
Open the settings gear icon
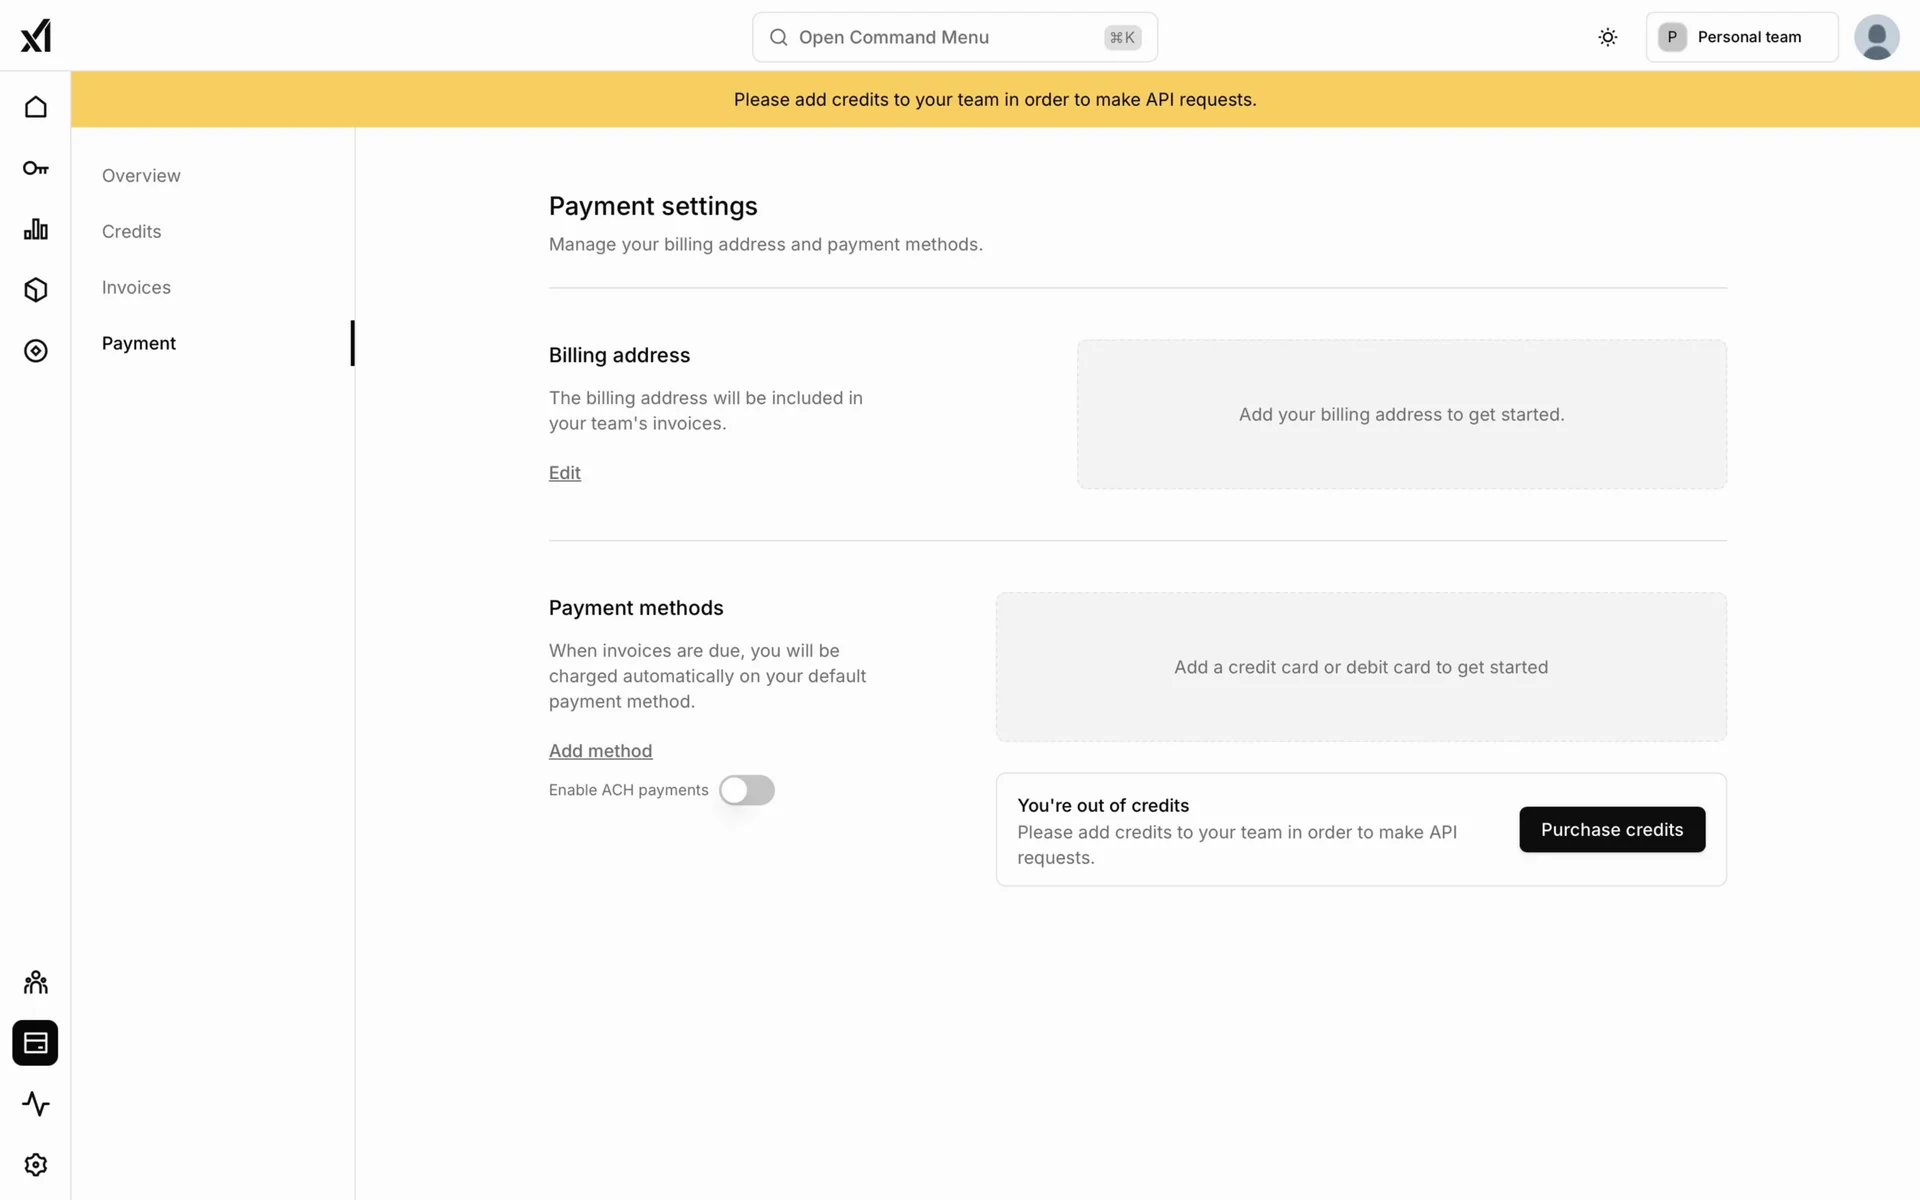(x=36, y=1165)
